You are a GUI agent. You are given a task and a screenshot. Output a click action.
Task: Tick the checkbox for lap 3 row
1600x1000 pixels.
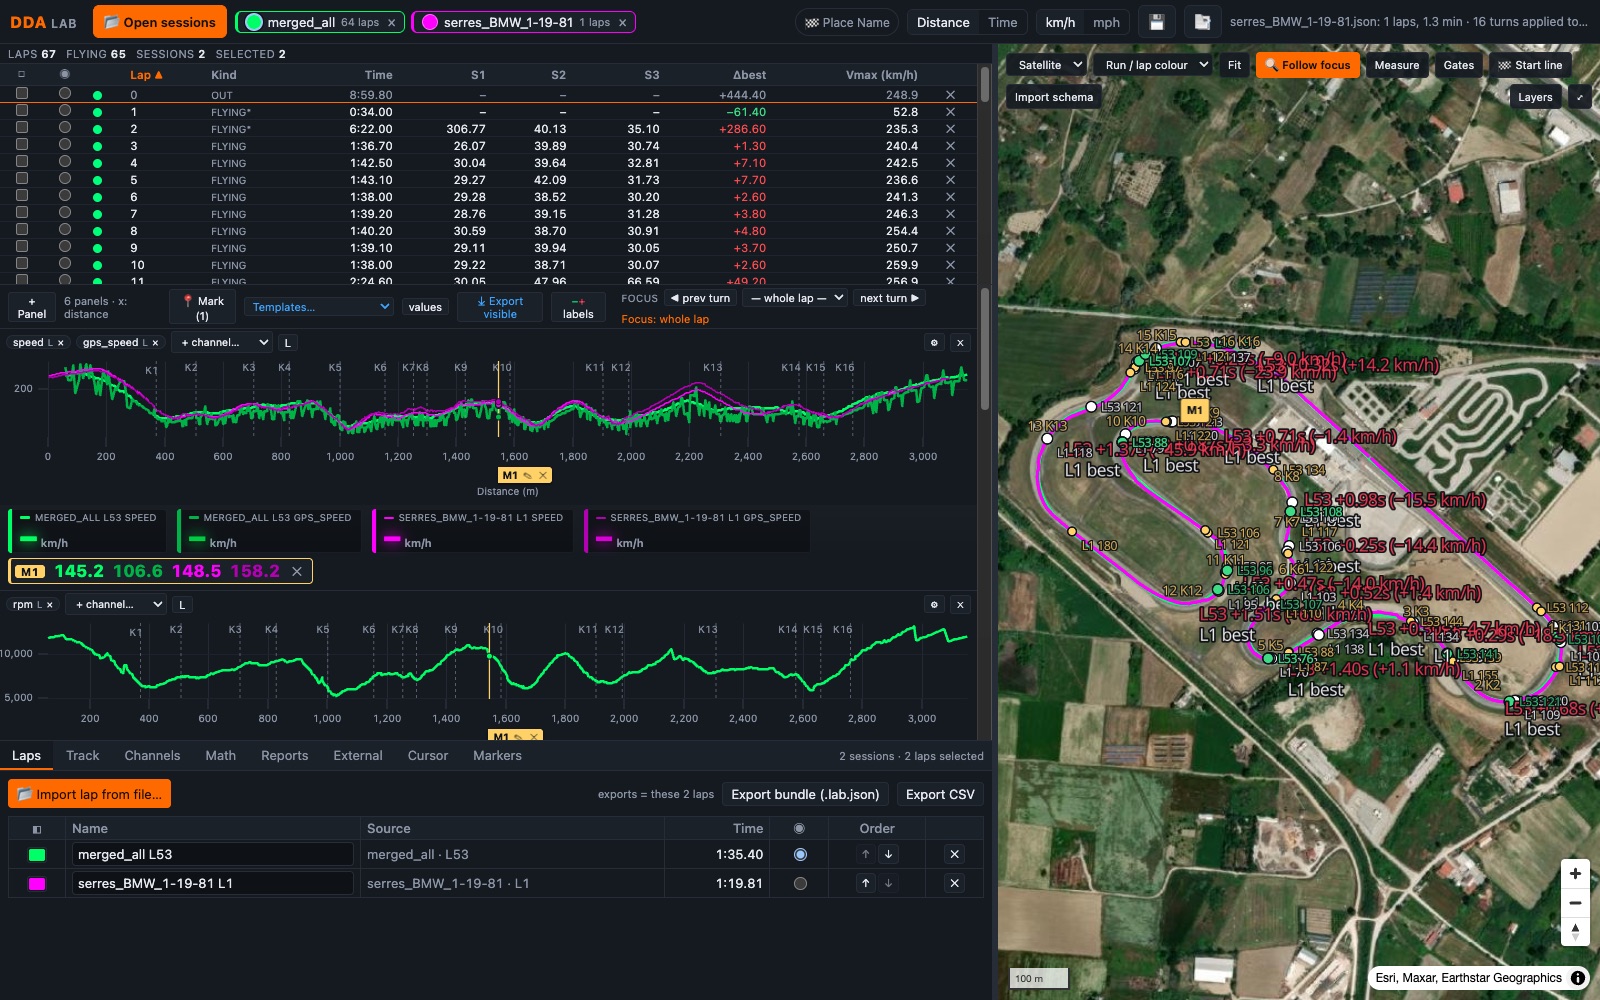point(22,145)
